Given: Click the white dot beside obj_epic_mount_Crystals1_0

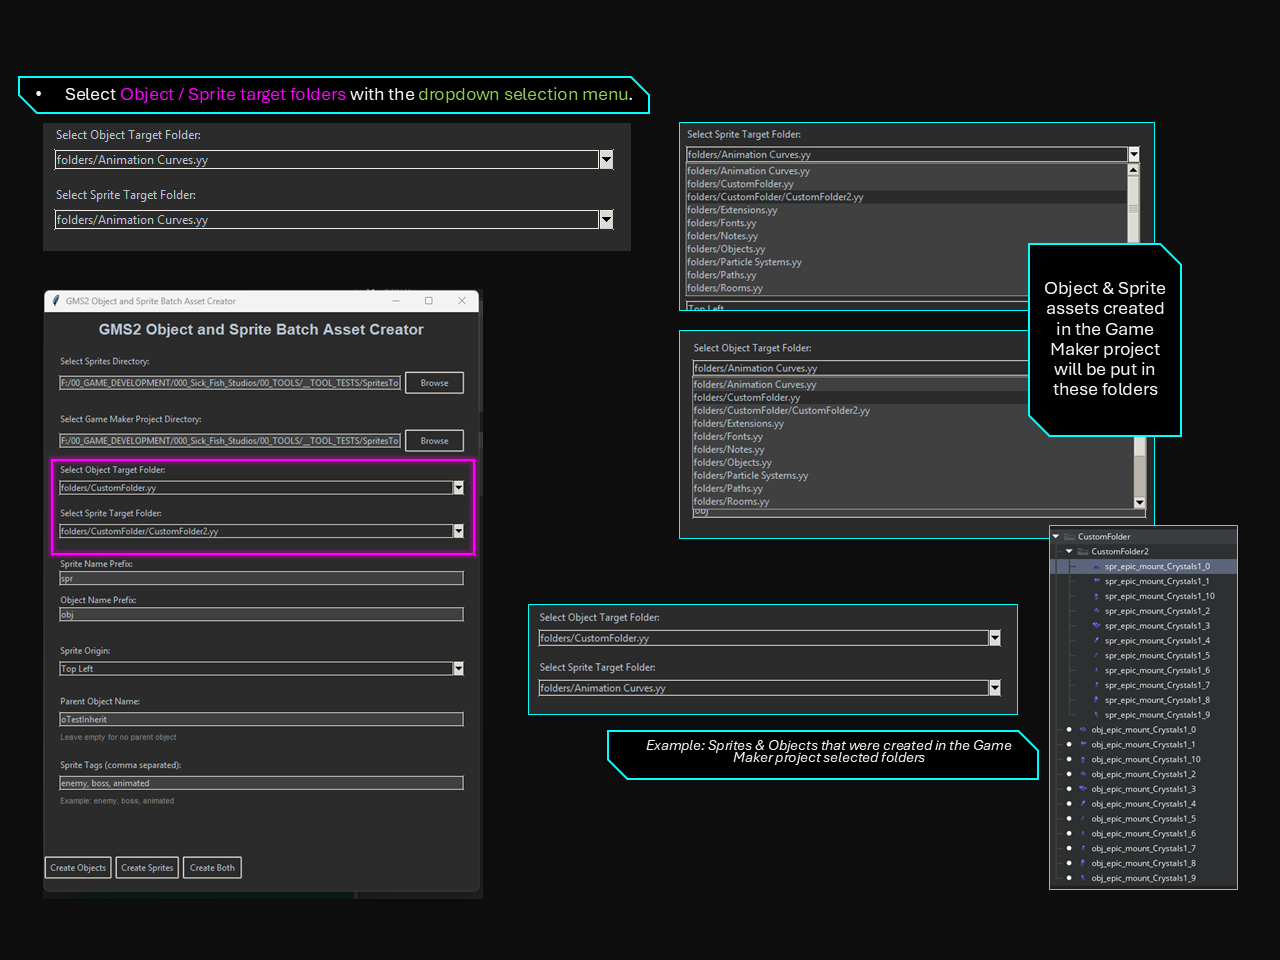Looking at the screenshot, I should (x=1069, y=730).
